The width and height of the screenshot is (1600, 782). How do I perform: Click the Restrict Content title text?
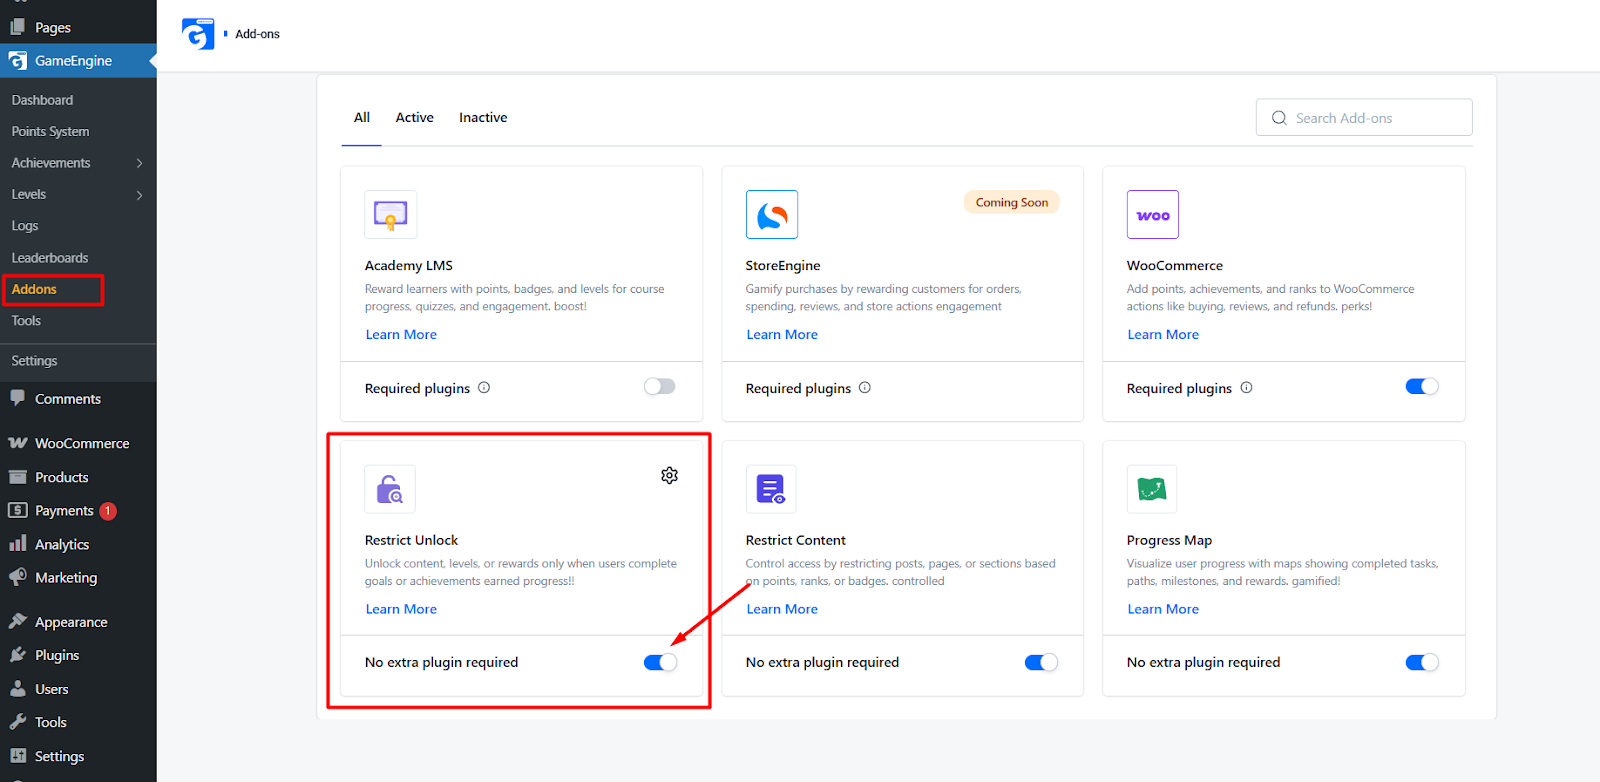796,540
